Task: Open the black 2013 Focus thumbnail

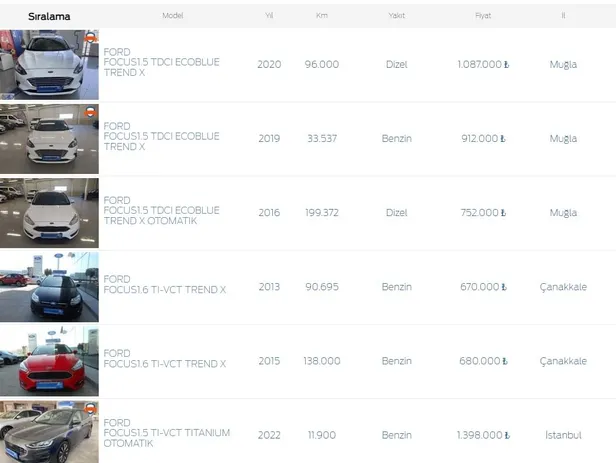Action: pos(48,286)
